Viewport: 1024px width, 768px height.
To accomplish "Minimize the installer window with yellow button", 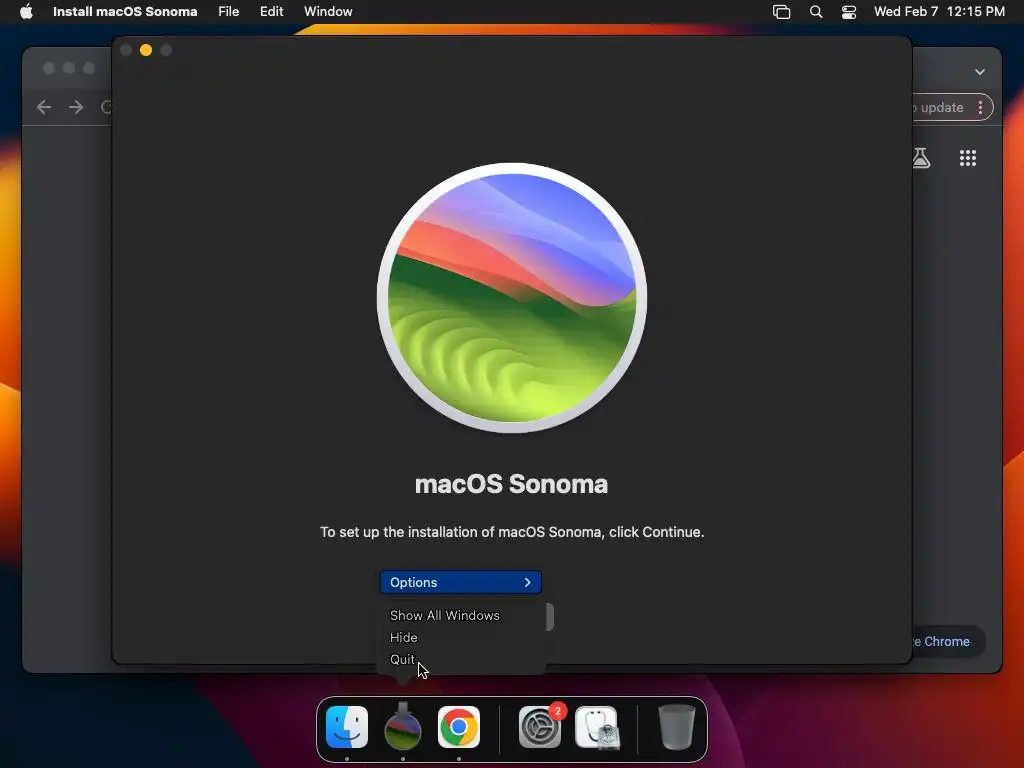I will click(x=146, y=50).
